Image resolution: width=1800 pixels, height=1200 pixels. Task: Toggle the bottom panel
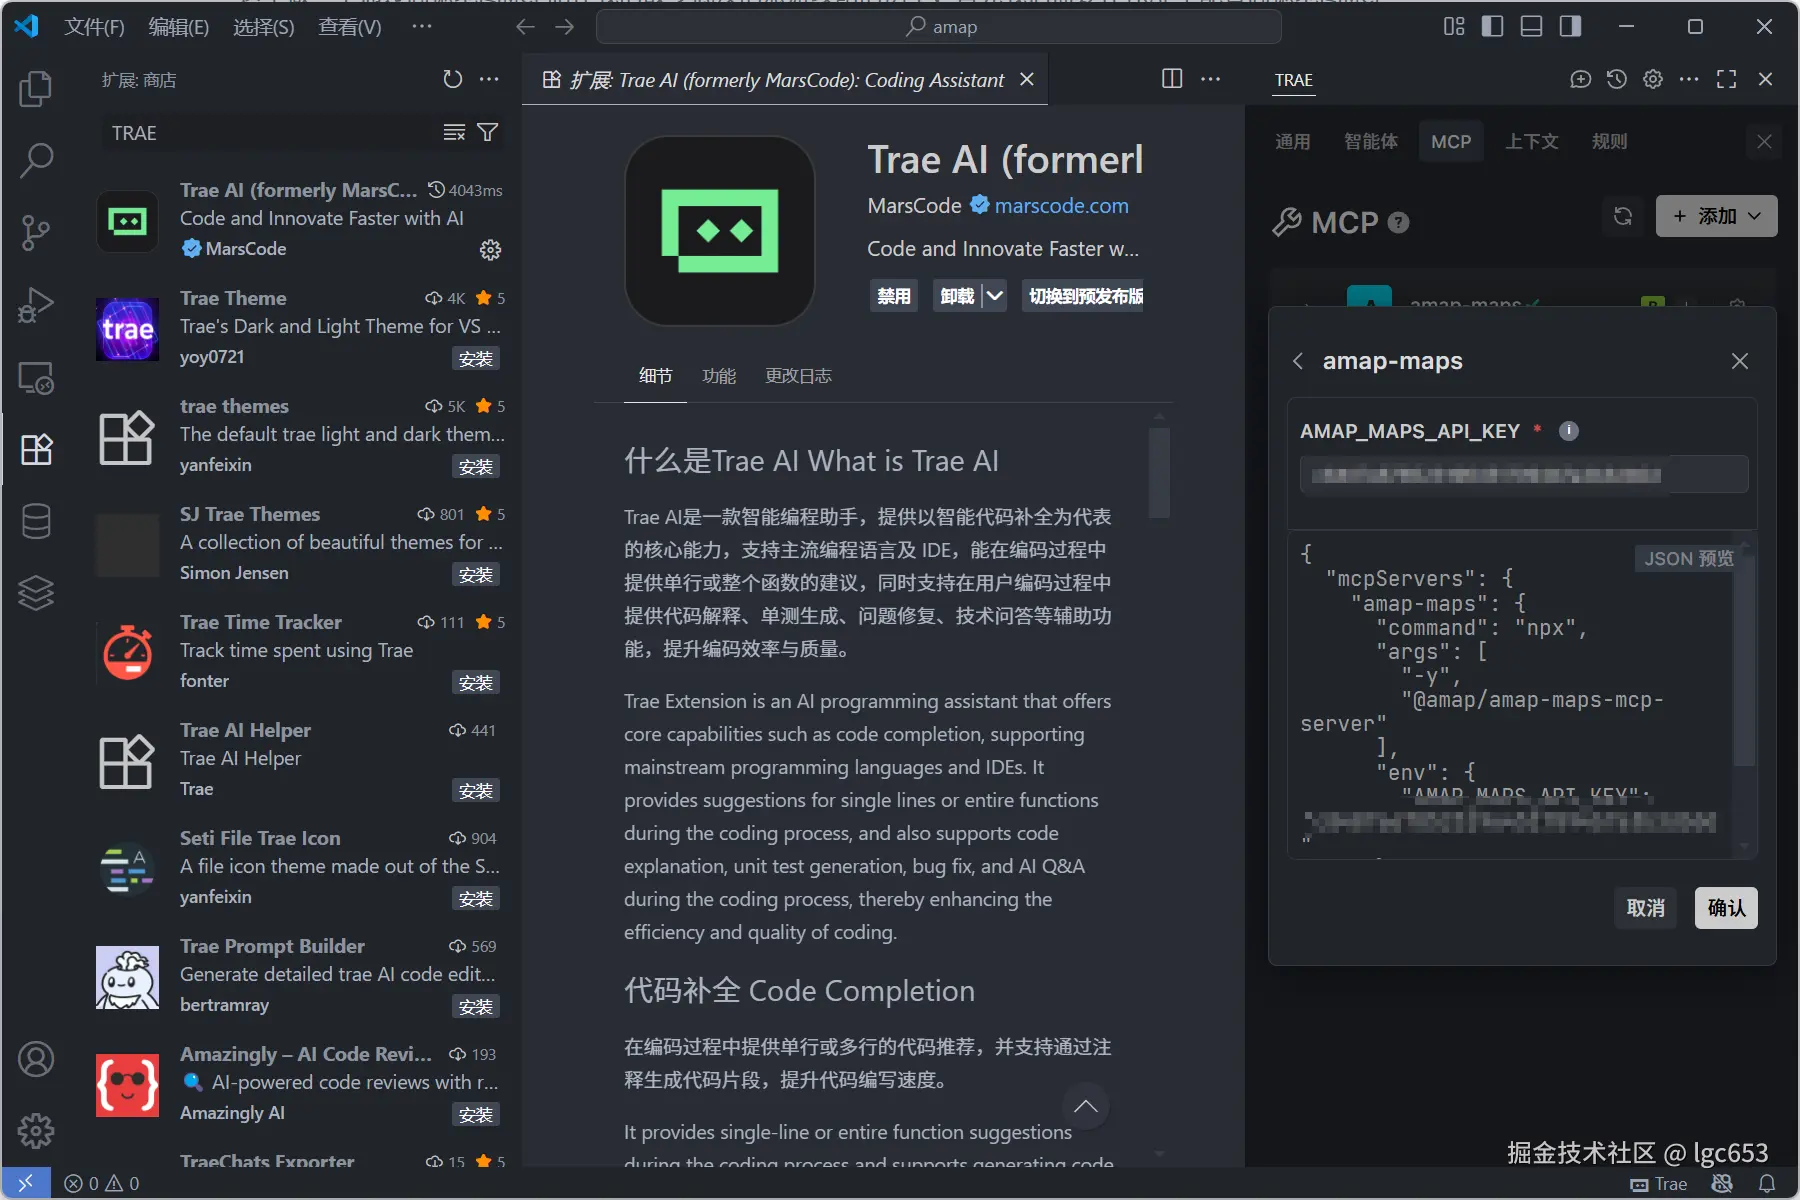pos(1531,27)
